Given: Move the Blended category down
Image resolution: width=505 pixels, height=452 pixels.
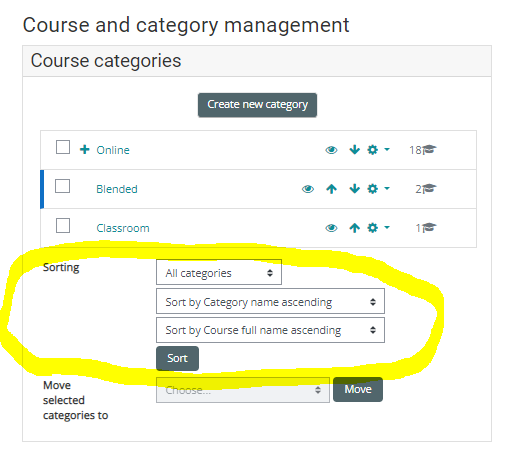Looking at the screenshot, I should pos(354,189).
